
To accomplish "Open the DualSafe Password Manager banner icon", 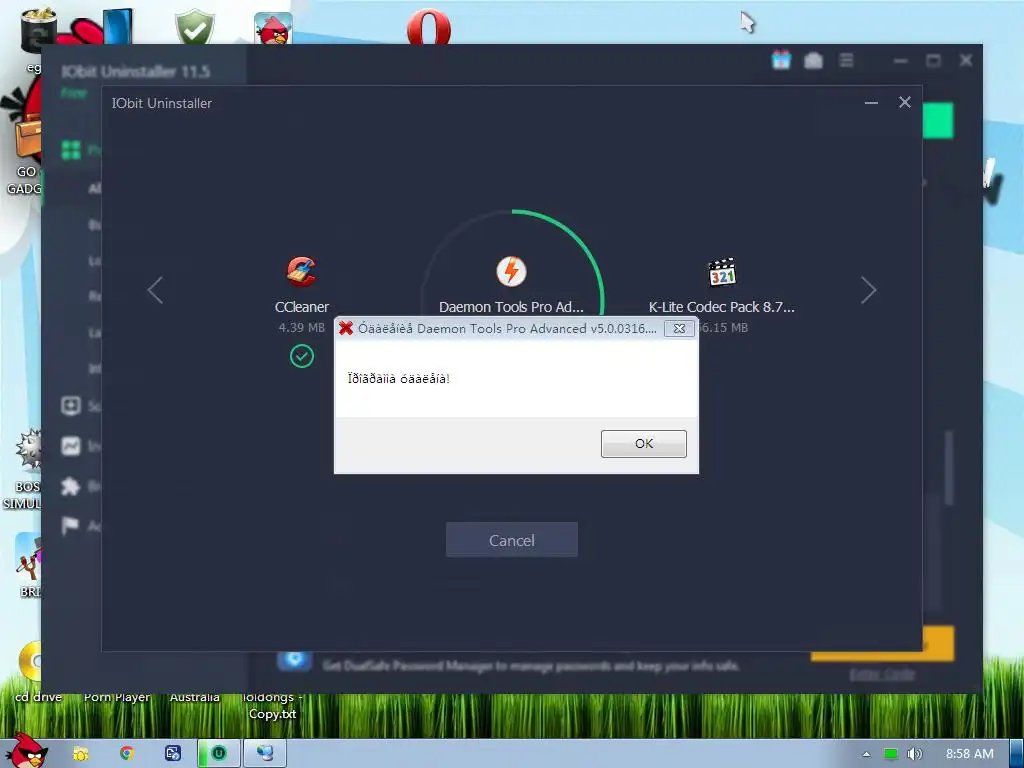I will (295, 660).
